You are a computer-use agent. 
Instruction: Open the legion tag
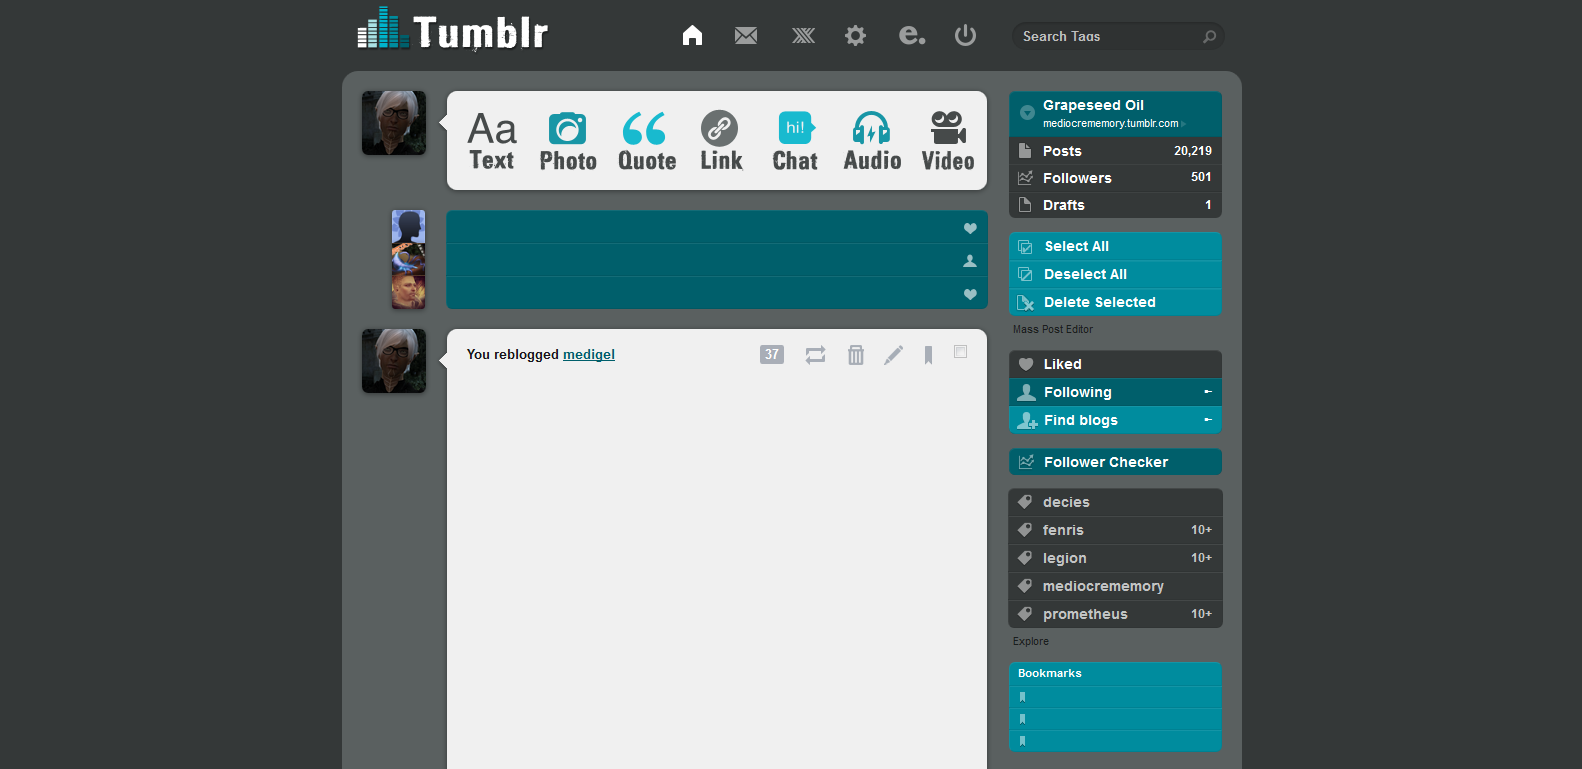point(1116,558)
